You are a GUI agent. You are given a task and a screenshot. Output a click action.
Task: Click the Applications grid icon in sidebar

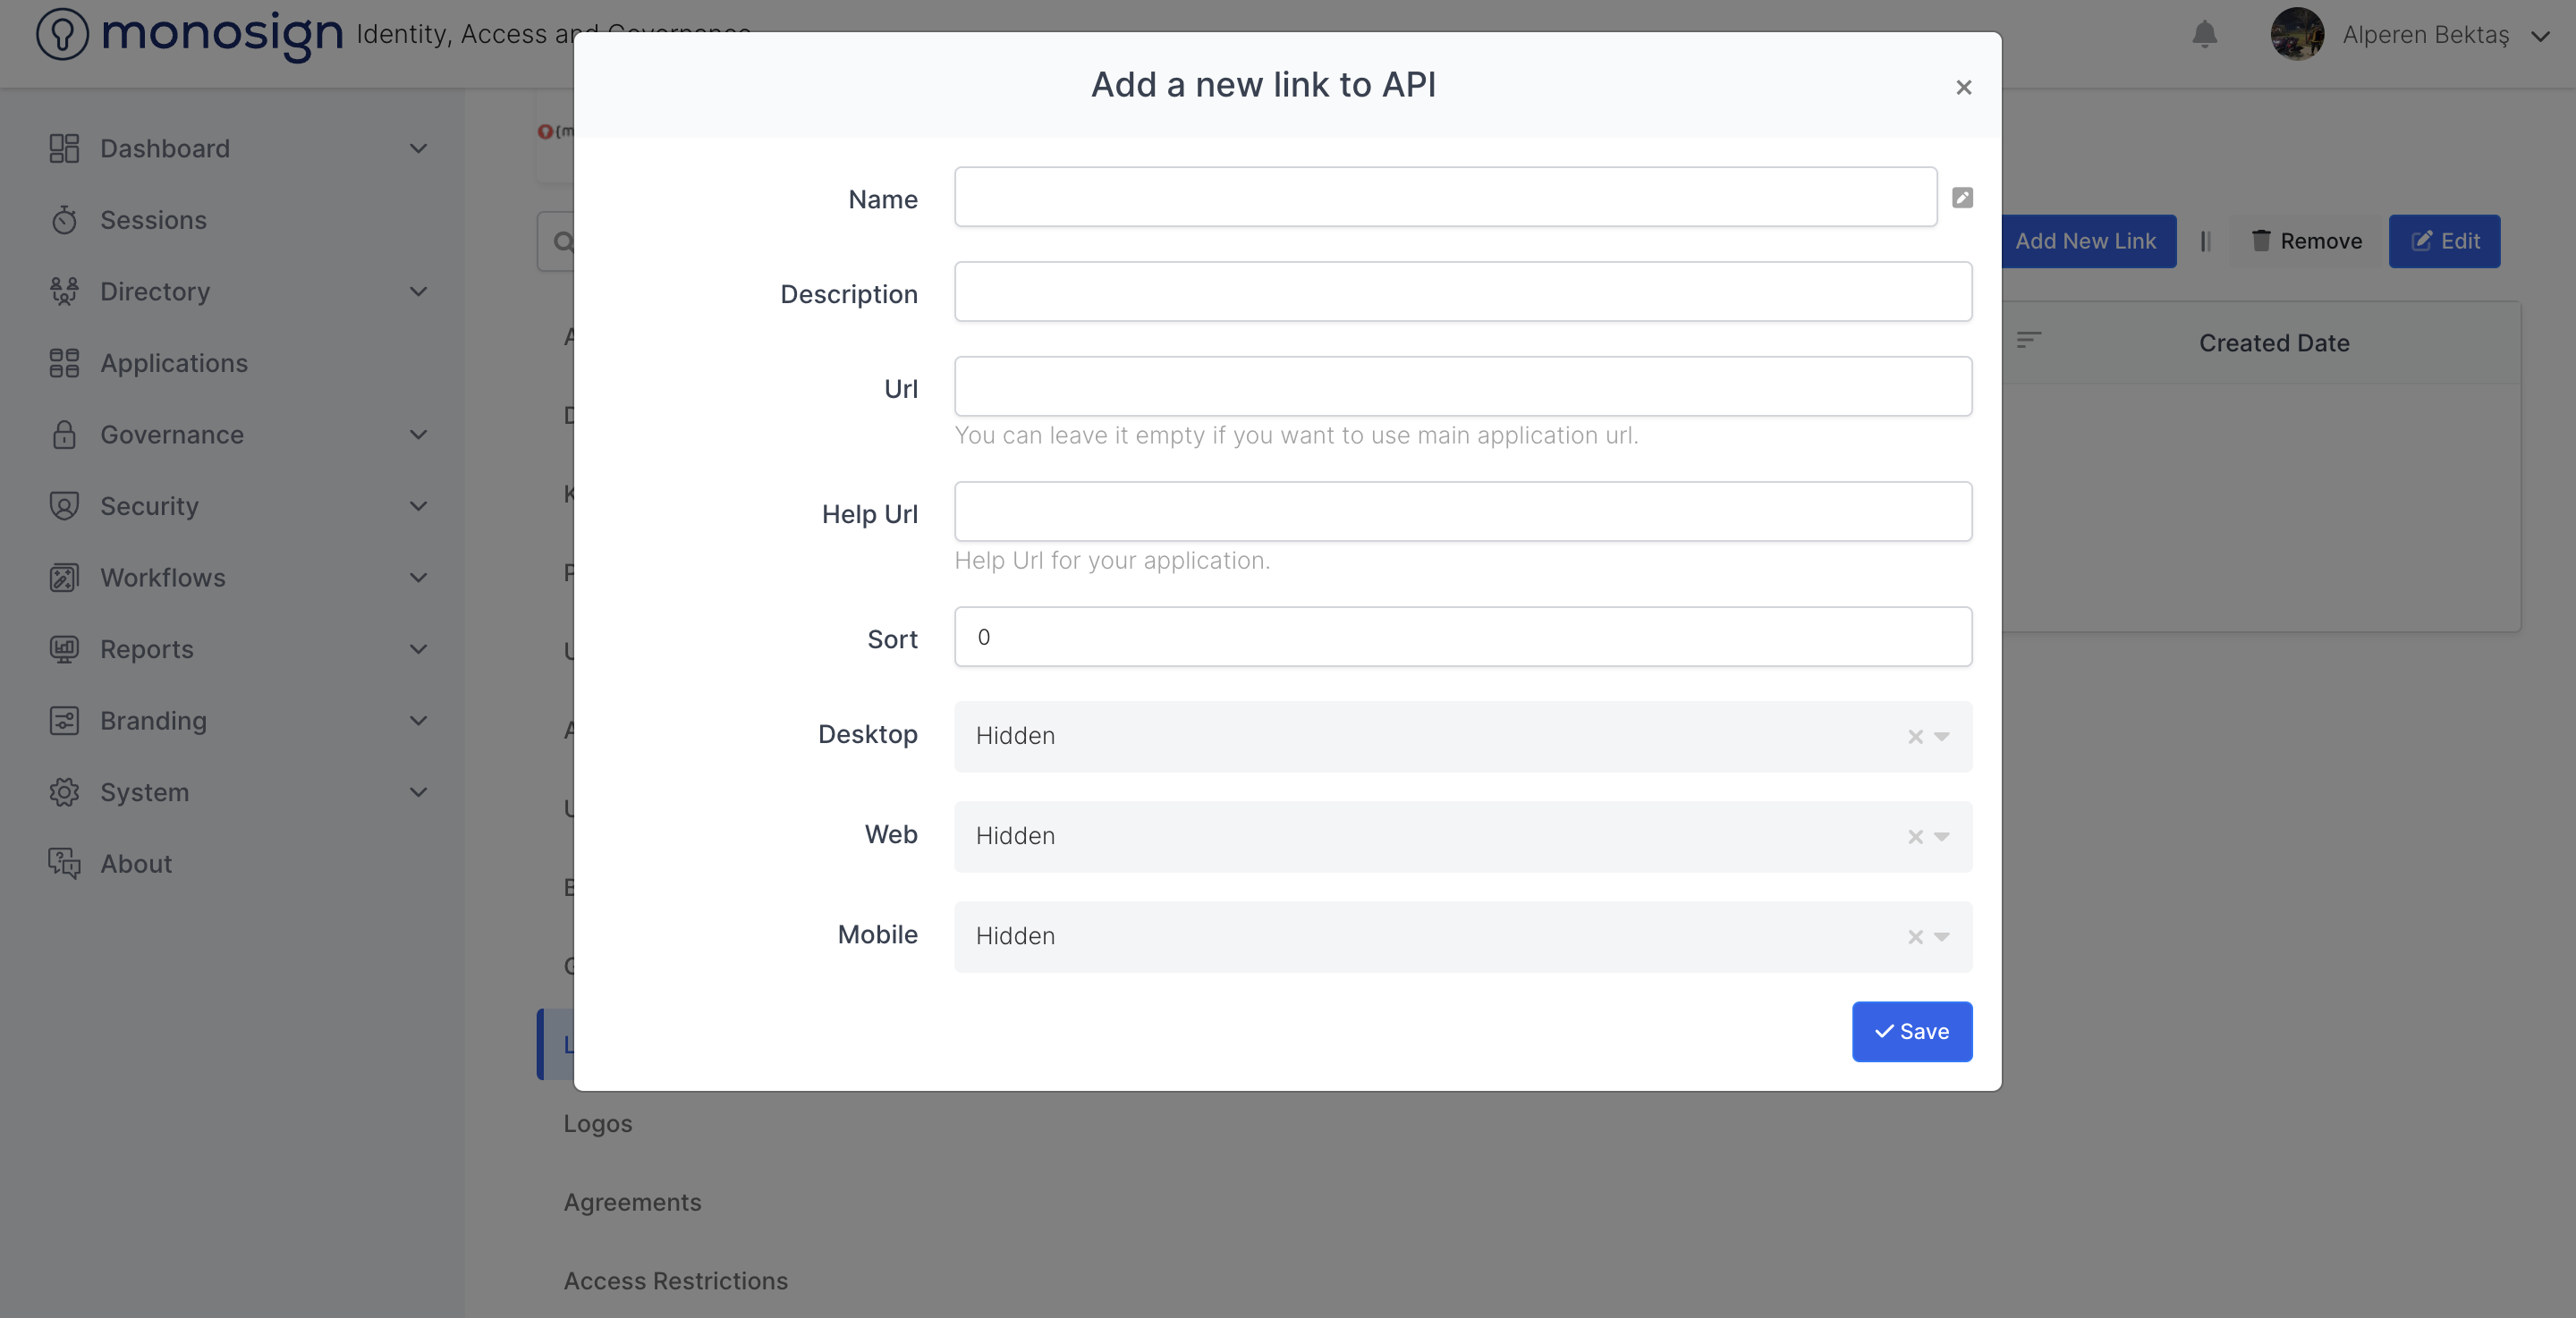(64, 363)
